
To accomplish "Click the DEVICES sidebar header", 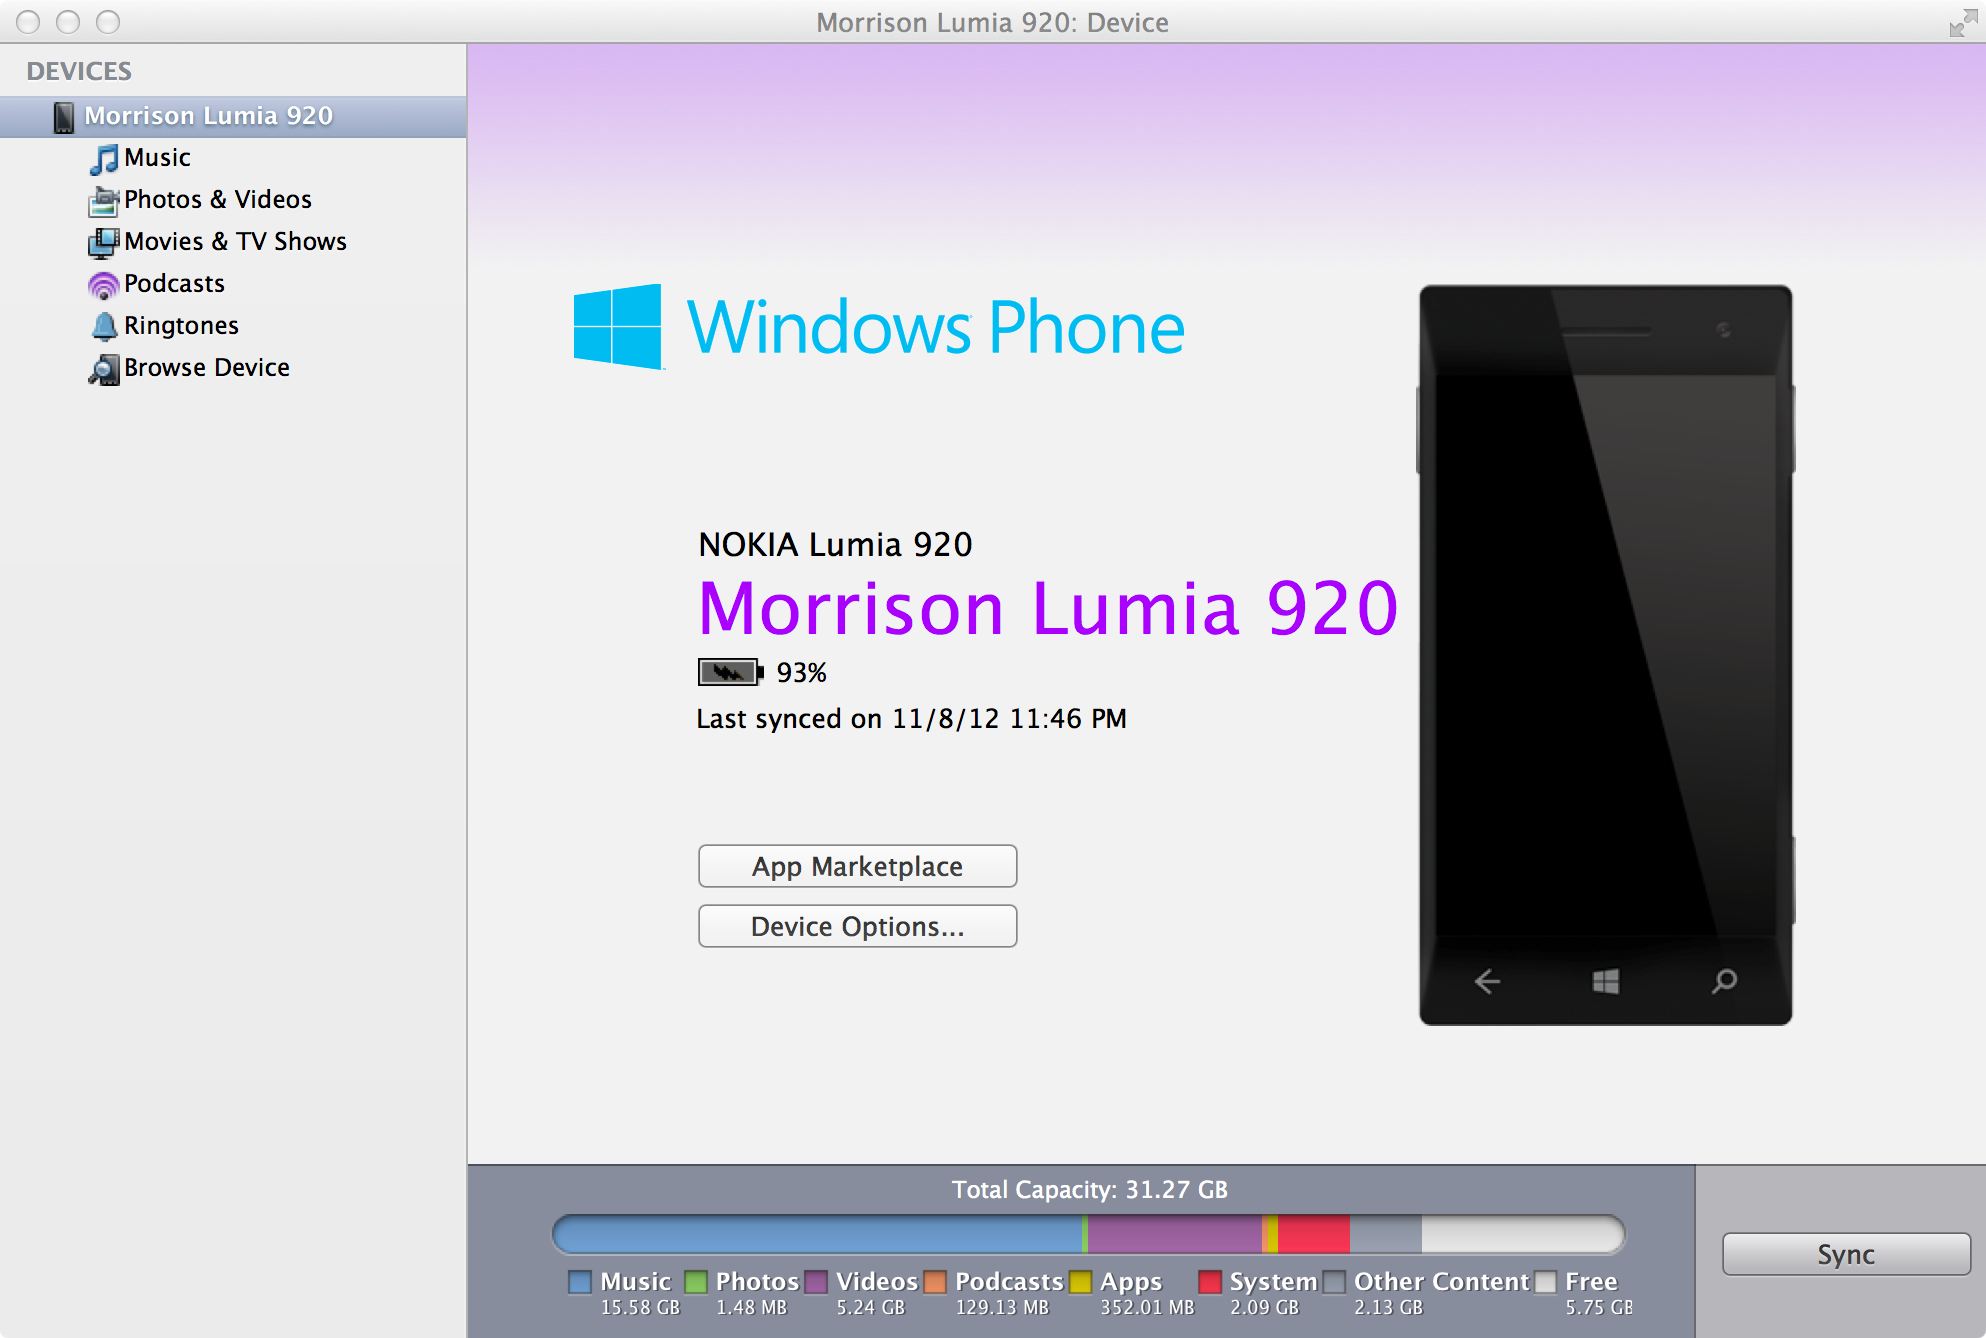I will click(79, 71).
